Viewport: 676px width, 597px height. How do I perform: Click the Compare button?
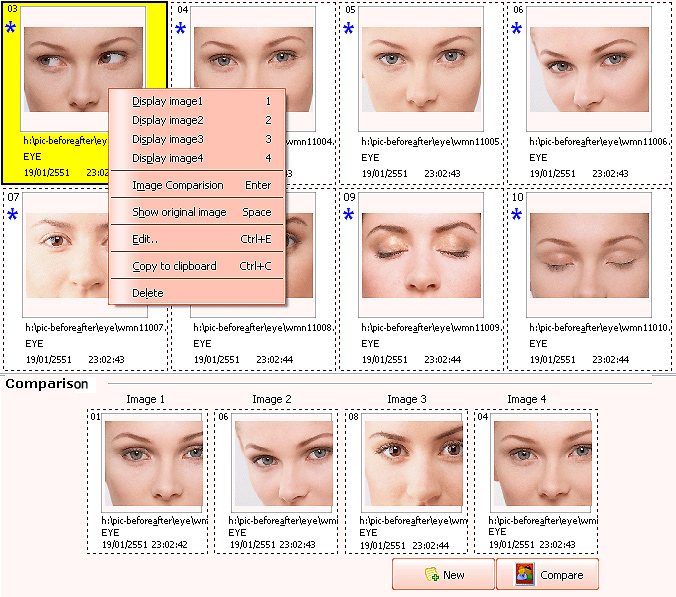point(548,575)
